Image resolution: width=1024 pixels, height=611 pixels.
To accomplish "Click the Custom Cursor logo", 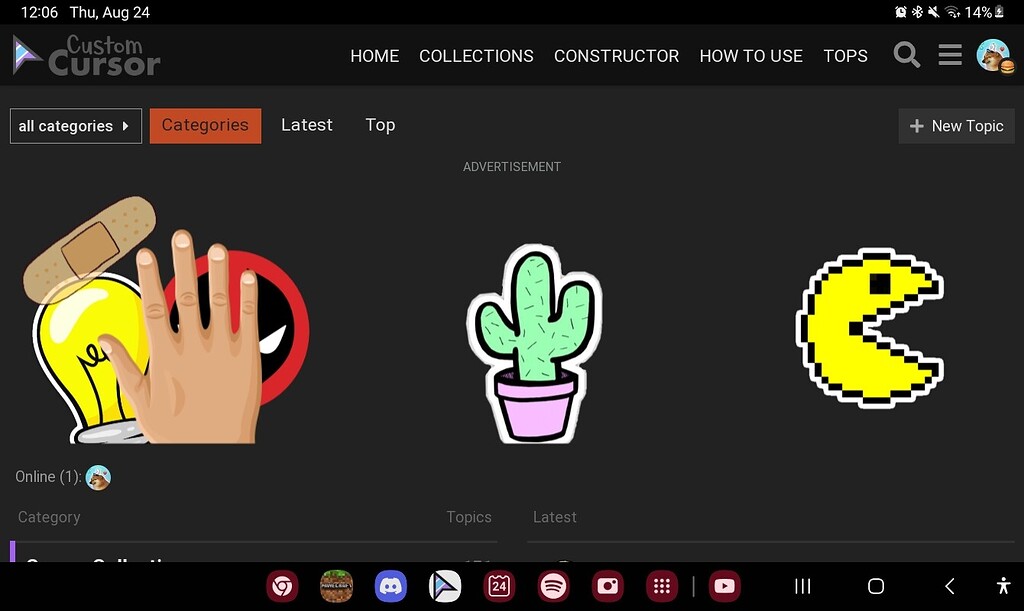I will (x=86, y=55).
